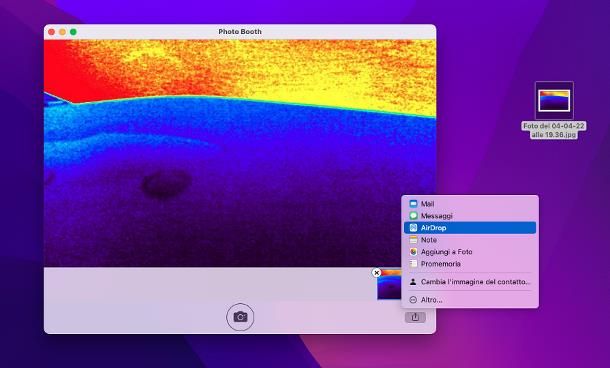Select the captured photo thumbnail in the strip
This screenshot has height=368, width=610.
pos(389,285)
